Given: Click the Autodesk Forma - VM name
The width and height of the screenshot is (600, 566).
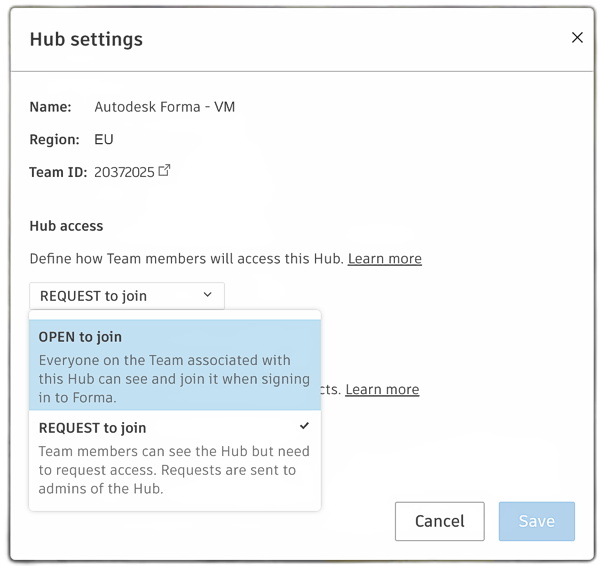Looking at the screenshot, I should [165, 106].
